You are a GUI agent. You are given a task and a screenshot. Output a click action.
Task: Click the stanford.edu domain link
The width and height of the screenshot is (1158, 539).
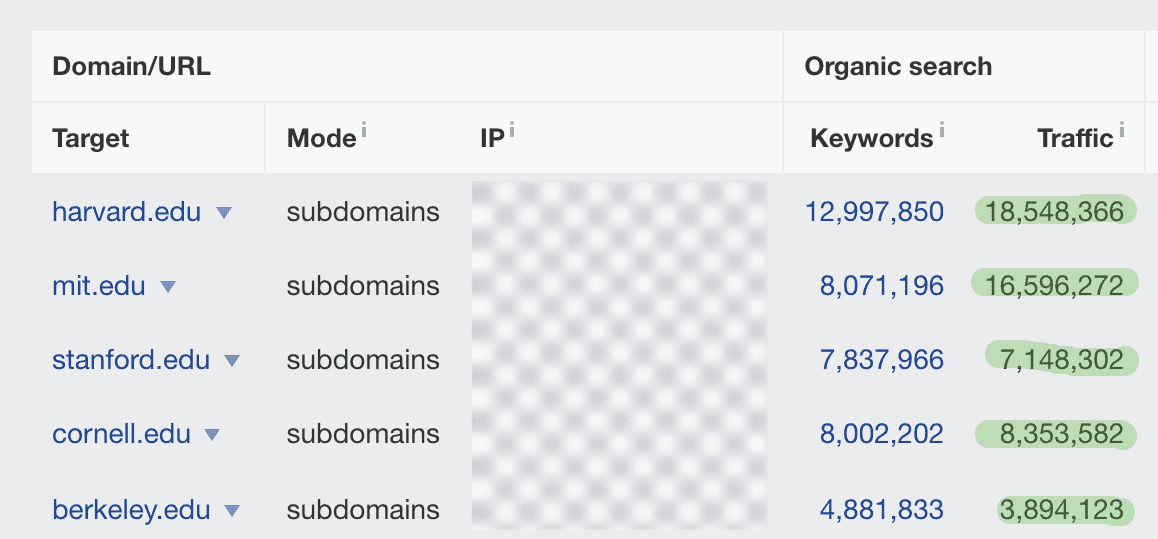click(x=131, y=360)
